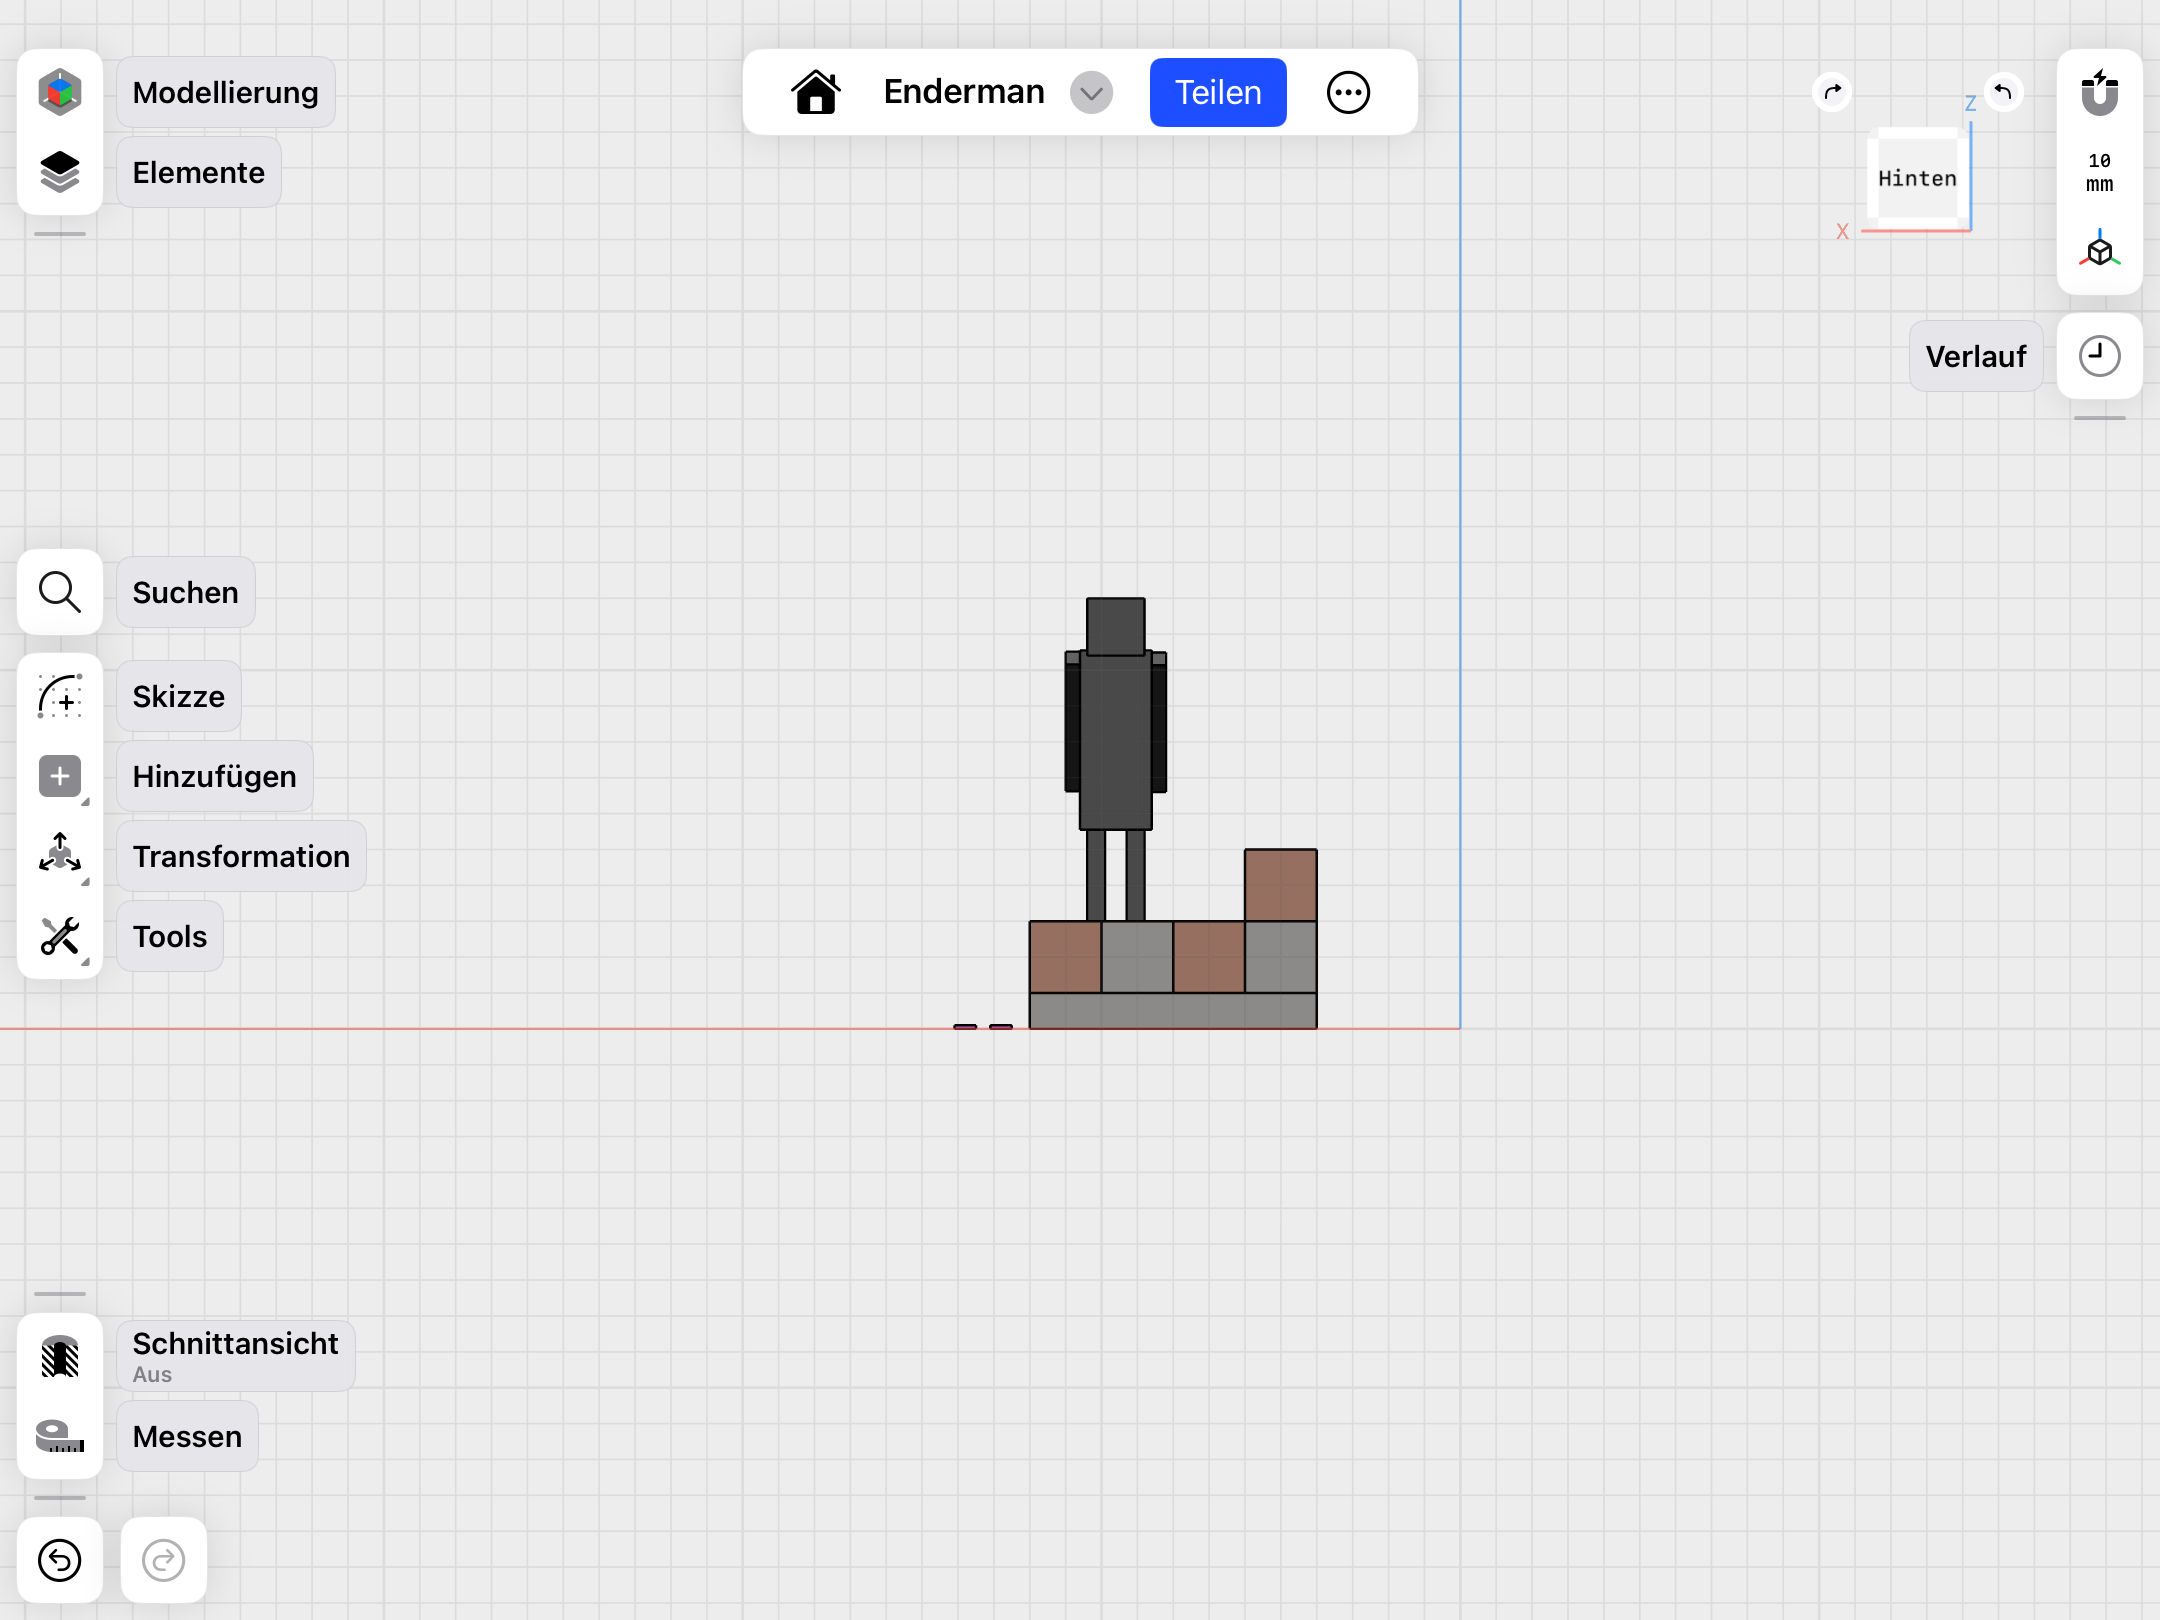Click the Elemente label
This screenshot has height=1620, width=2160.
pos(199,172)
